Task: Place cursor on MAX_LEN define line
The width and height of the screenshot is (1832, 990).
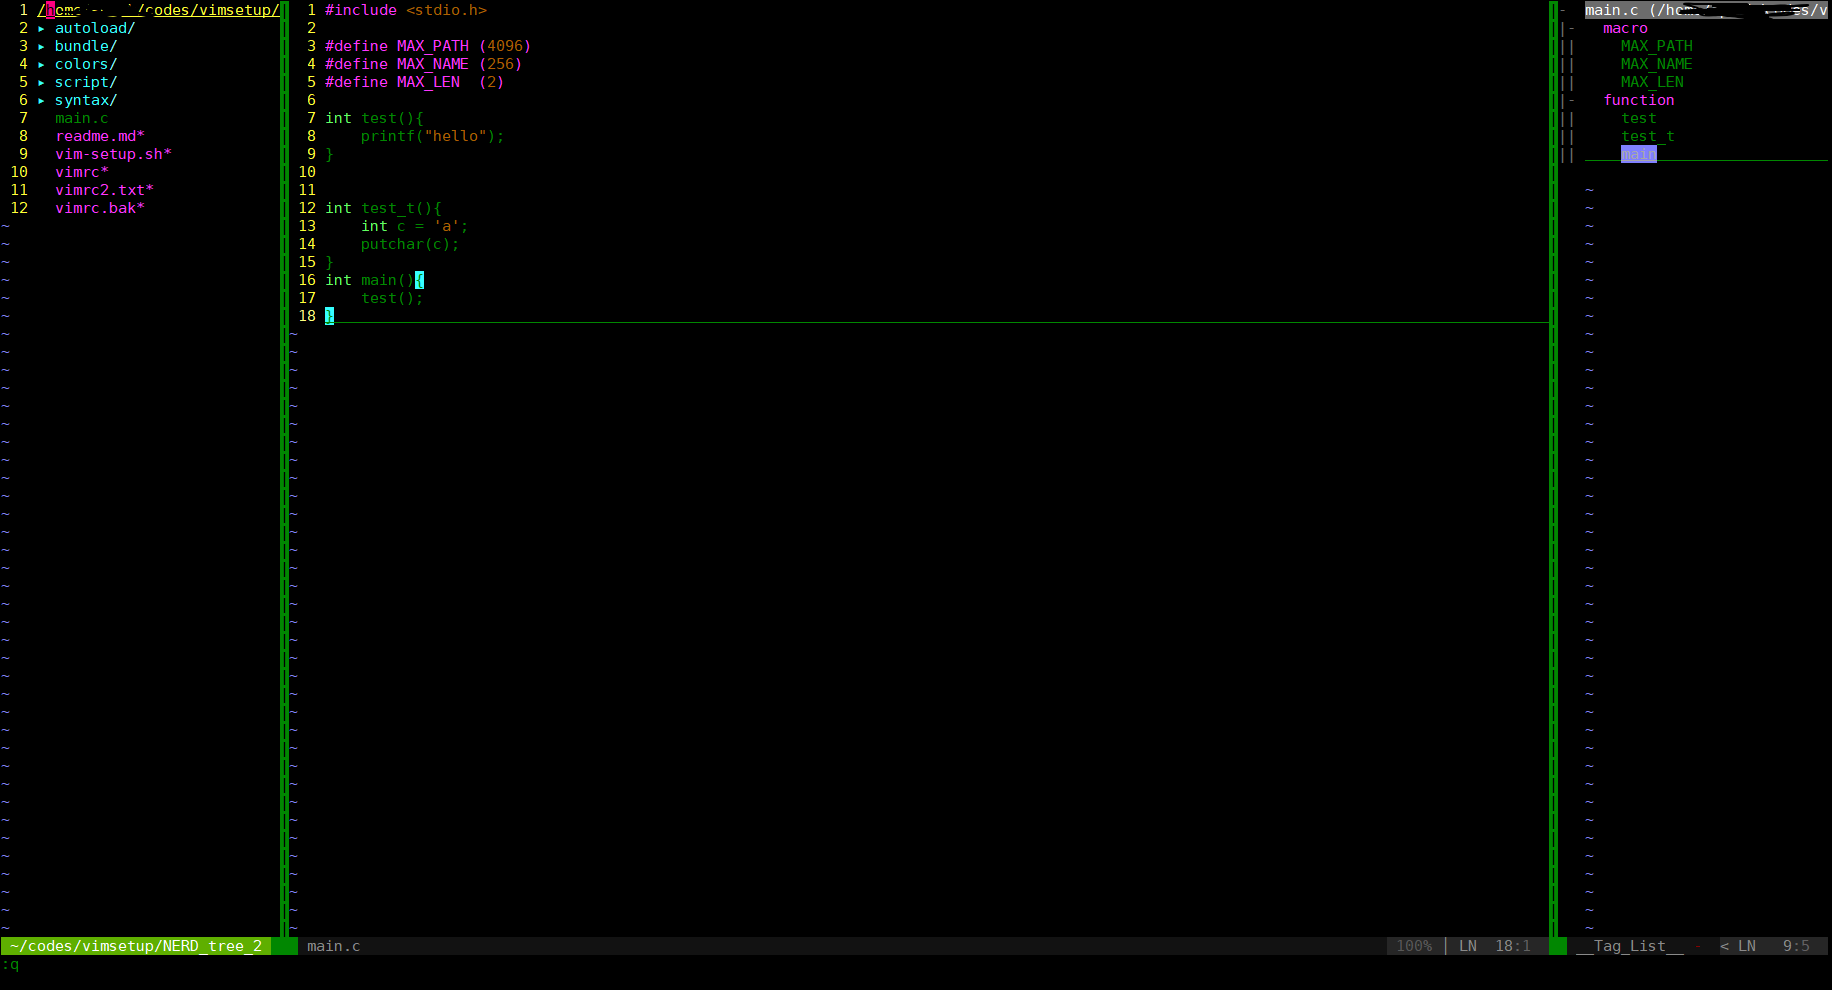Action: 415,82
